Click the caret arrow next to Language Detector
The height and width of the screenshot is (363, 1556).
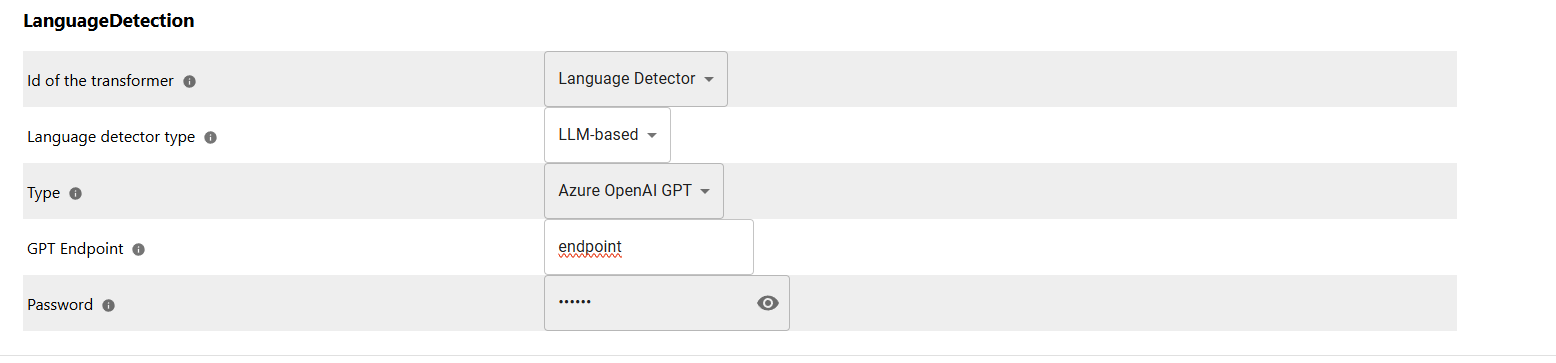pyautogui.click(x=709, y=80)
